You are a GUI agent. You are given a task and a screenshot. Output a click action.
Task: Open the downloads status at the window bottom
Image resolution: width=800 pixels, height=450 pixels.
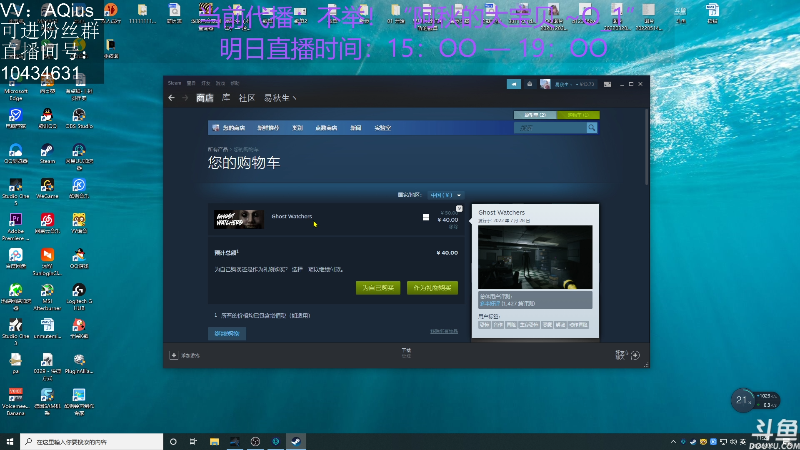click(406, 353)
